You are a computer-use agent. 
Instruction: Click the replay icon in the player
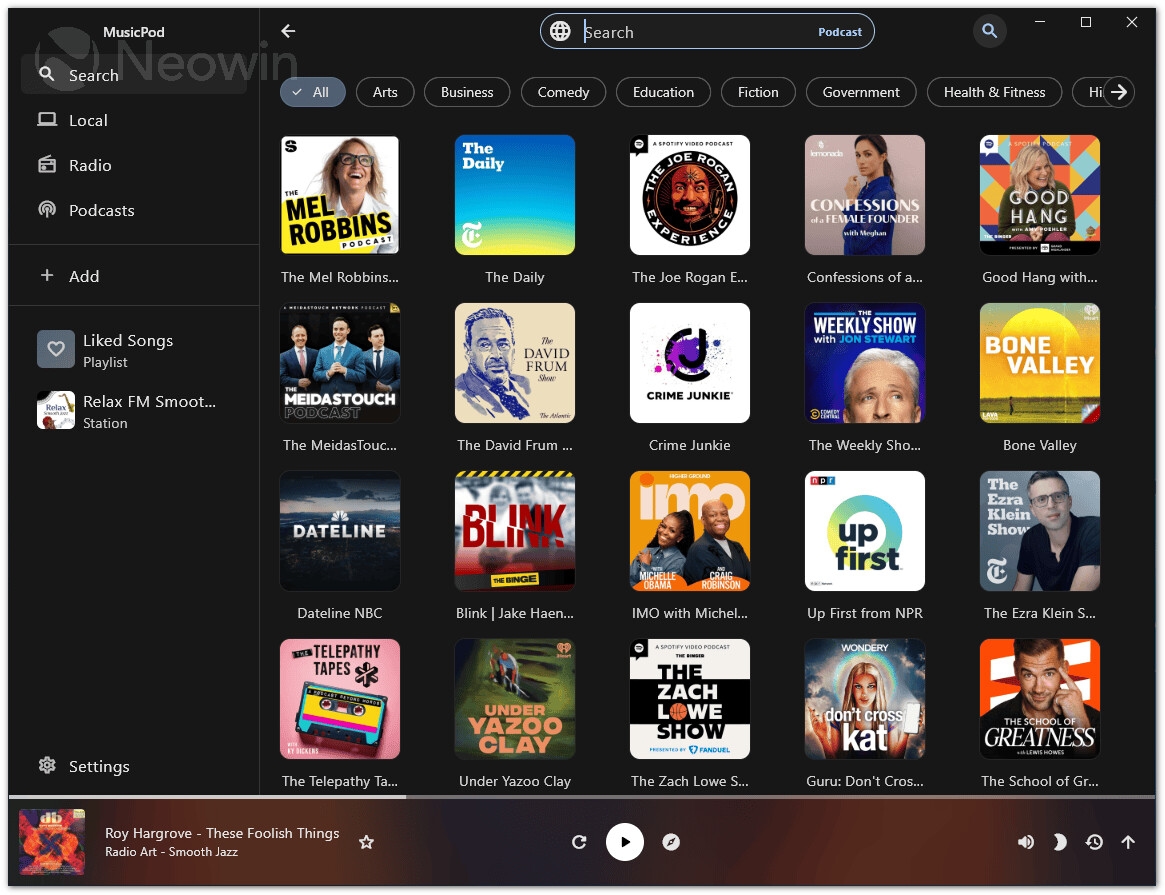pos(580,842)
